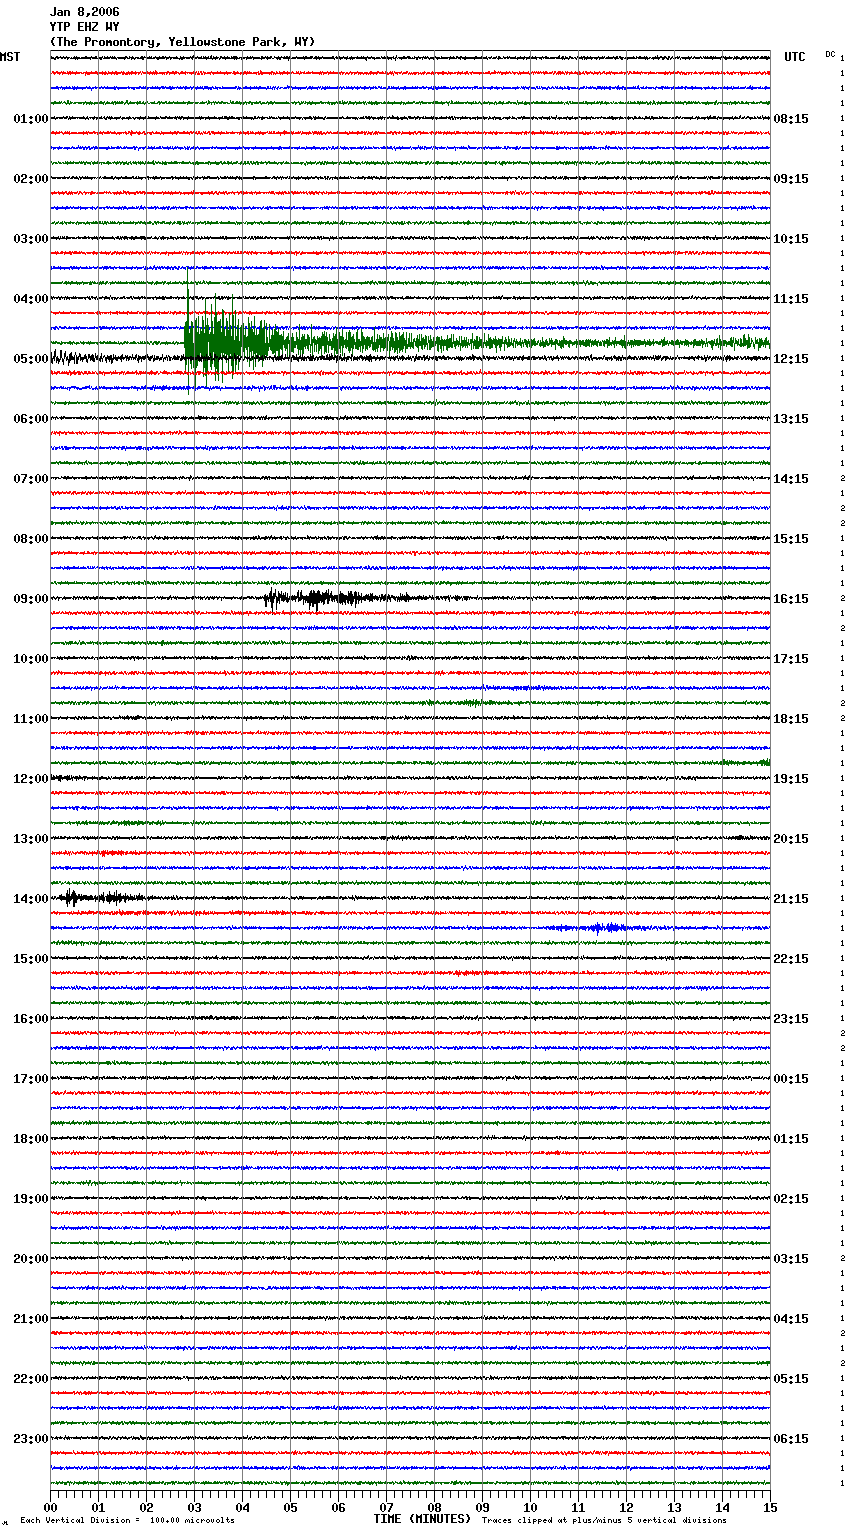Screen dimensions: 850x1534
Task: Click the '08:15' UTC time label
Action: click(791, 119)
